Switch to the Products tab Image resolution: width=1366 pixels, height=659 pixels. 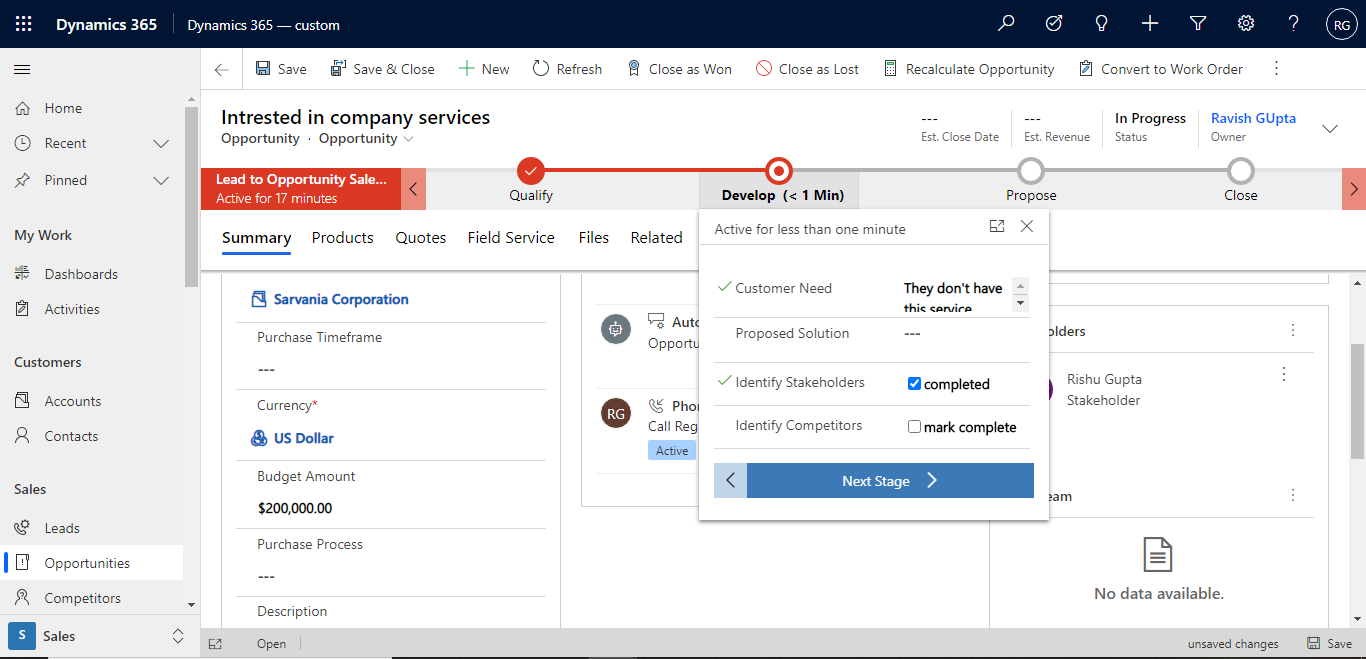tap(342, 238)
